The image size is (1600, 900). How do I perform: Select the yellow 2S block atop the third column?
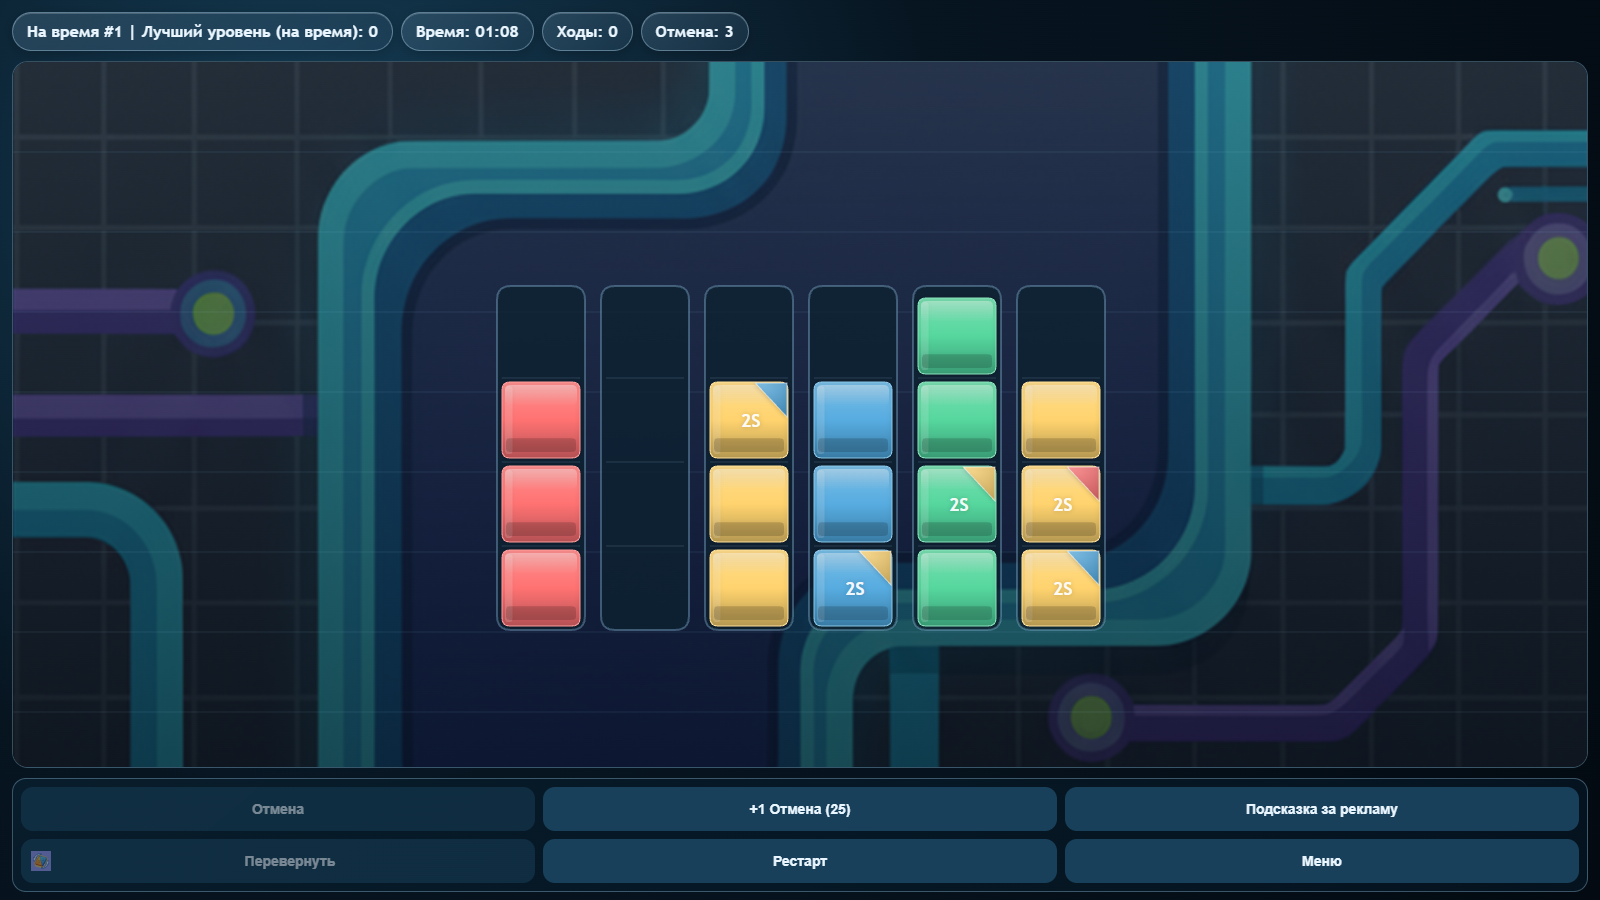click(x=748, y=420)
